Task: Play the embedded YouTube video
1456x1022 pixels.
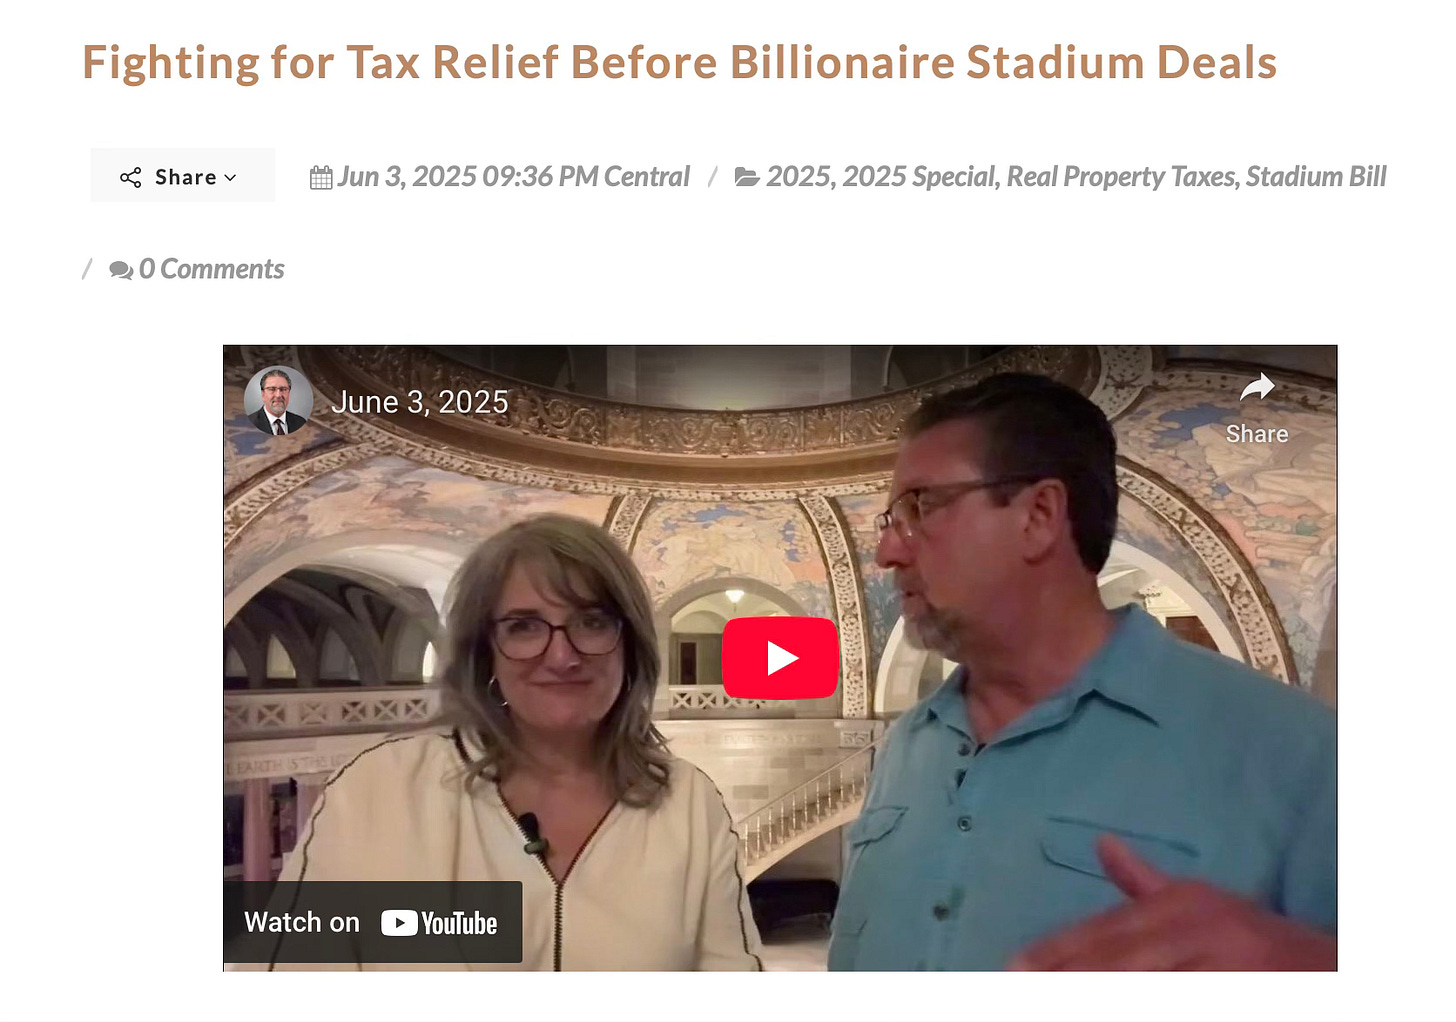Action: 780,658
